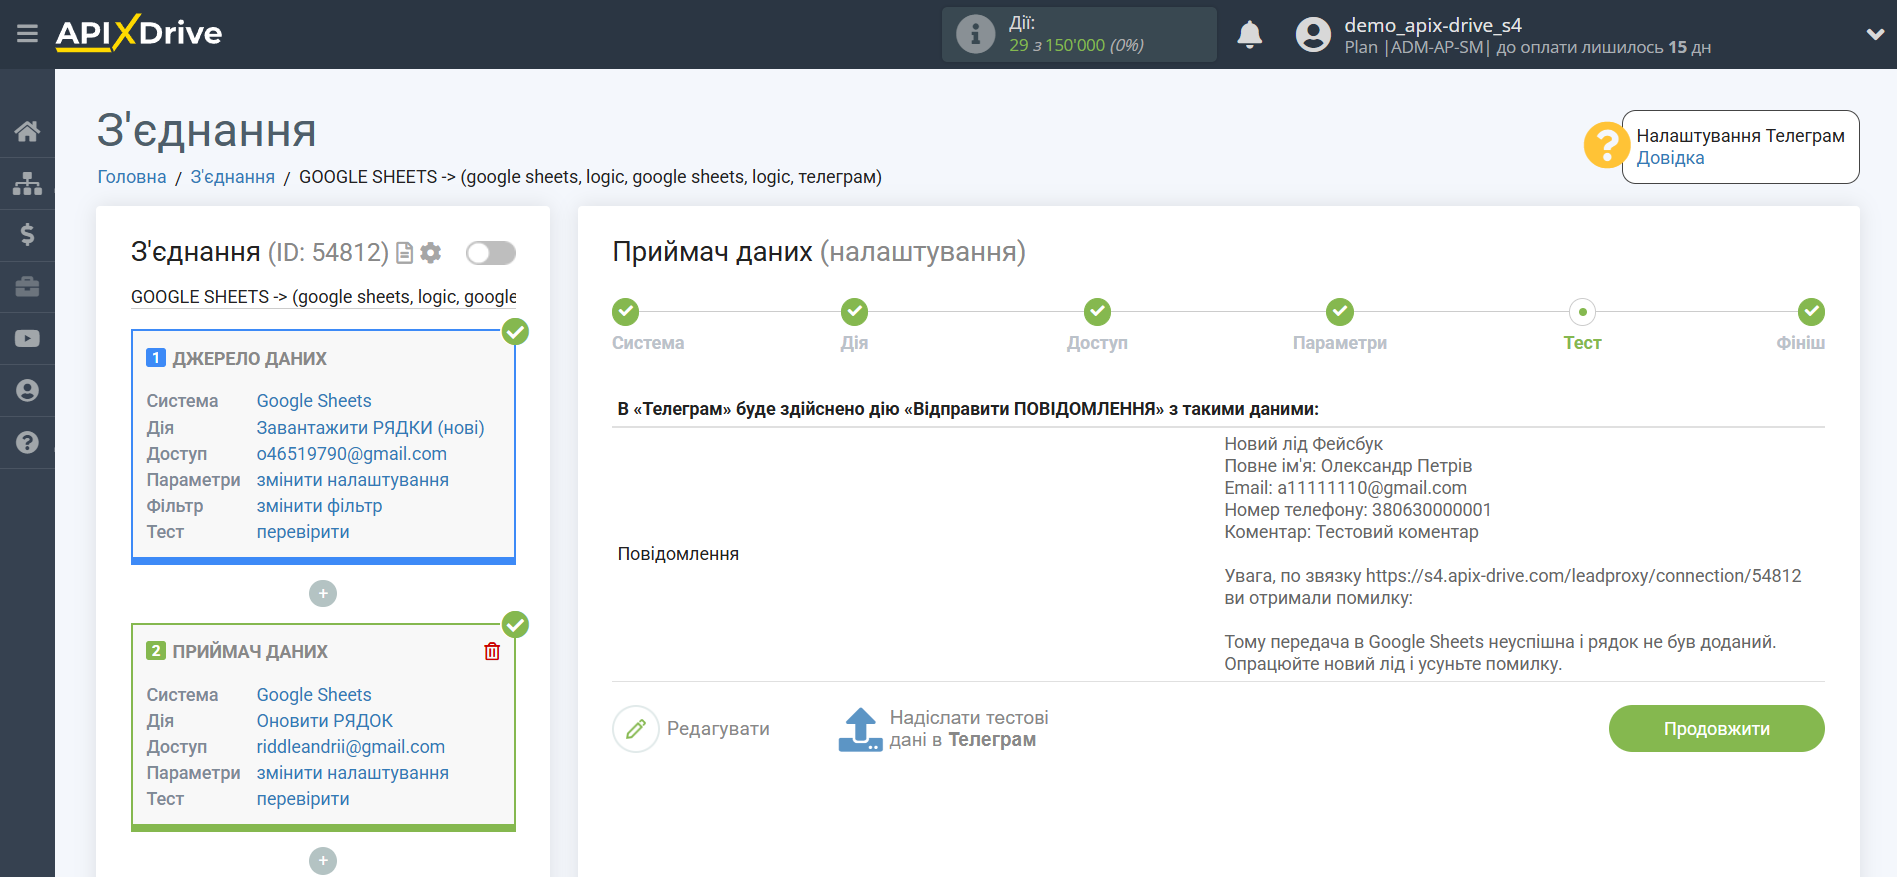This screenshot has height=877, width=1897.
Task: Go to Головна breadcrumb
Action: tap(132, 177)
